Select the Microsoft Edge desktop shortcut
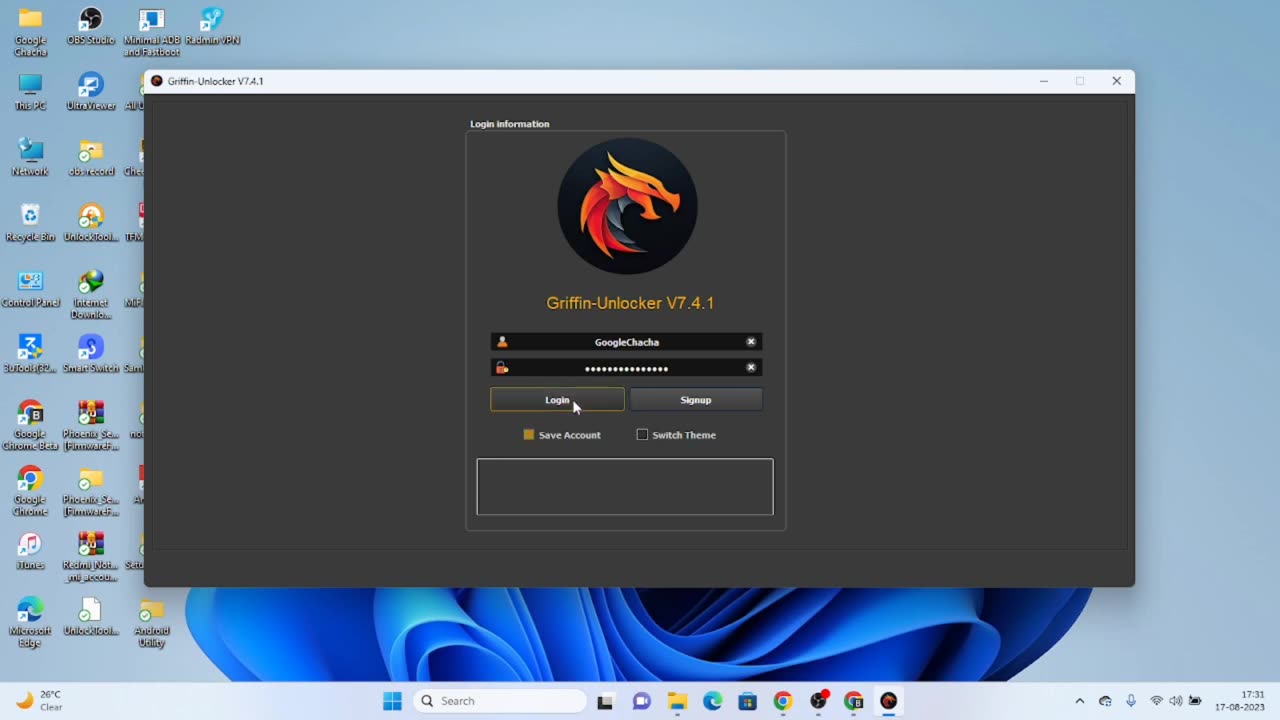The height and width of the screenshot is (720, 1280). pos(30,622)
